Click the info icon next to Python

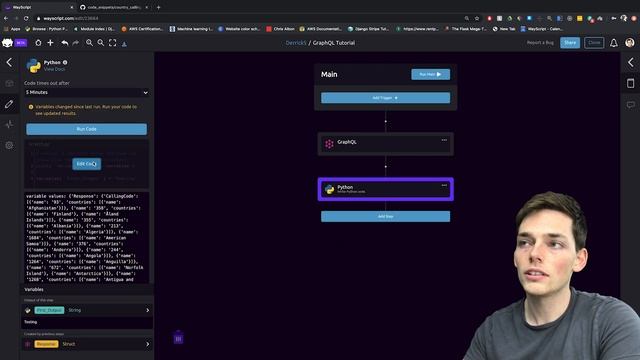[65, 62]
